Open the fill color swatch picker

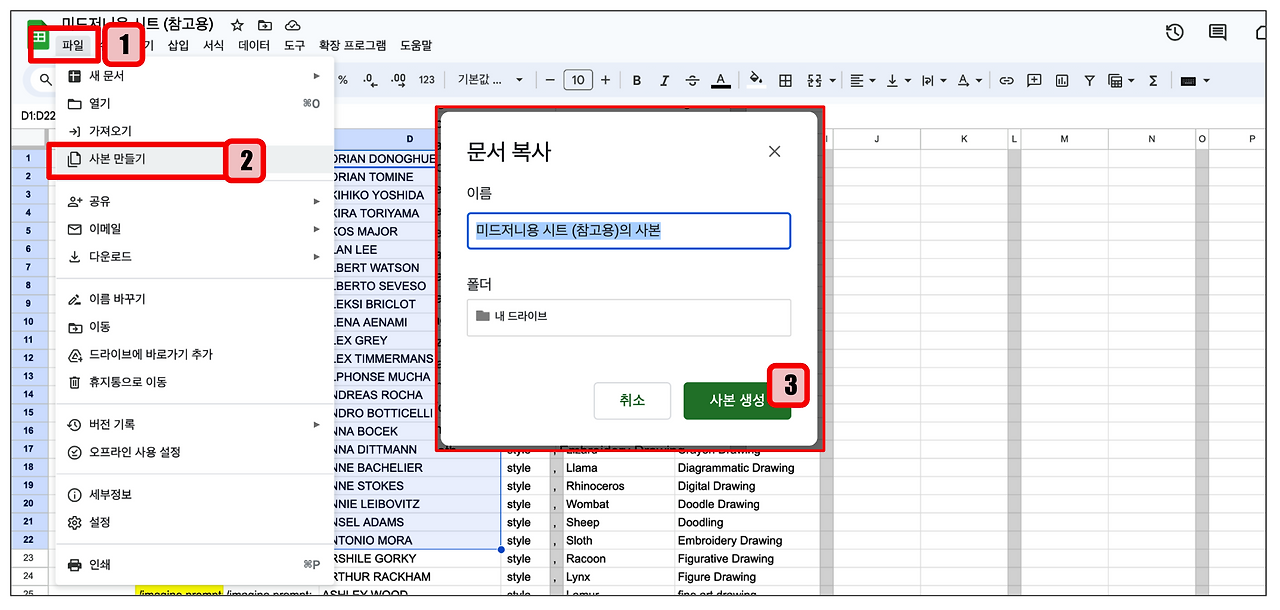(754, 80)
